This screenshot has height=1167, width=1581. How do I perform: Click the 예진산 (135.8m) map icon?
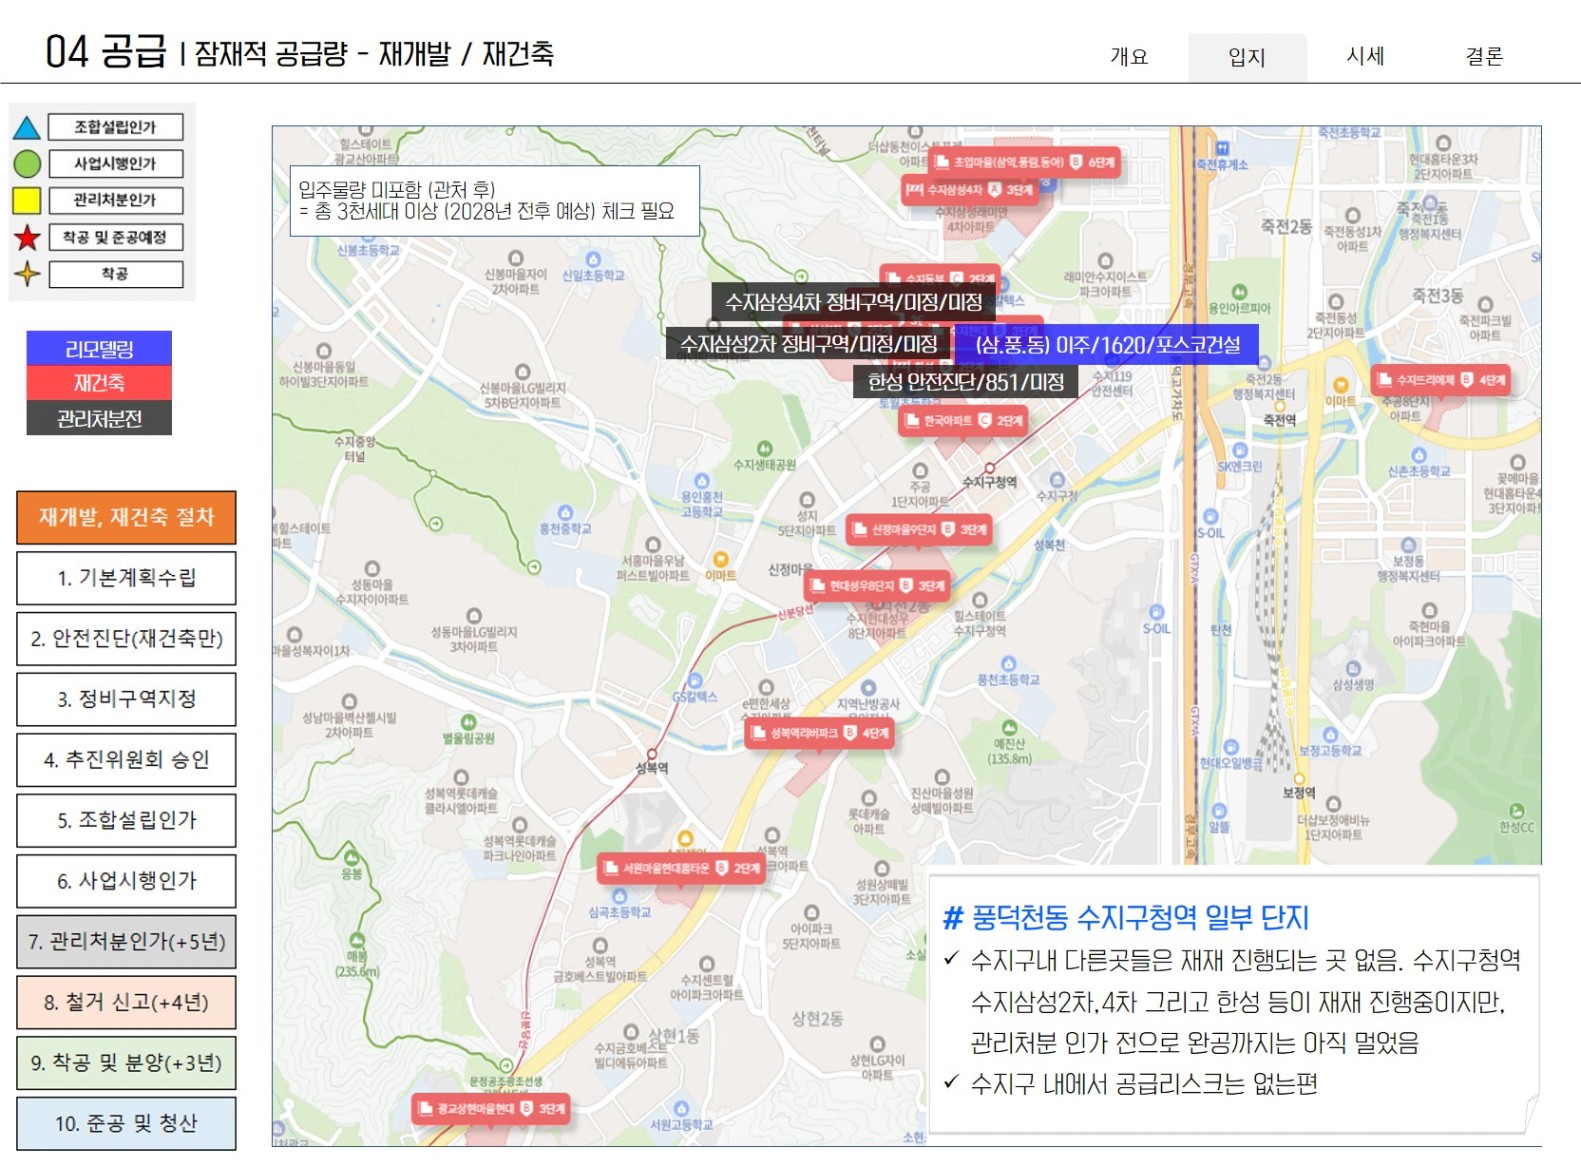coord(1009,727)
